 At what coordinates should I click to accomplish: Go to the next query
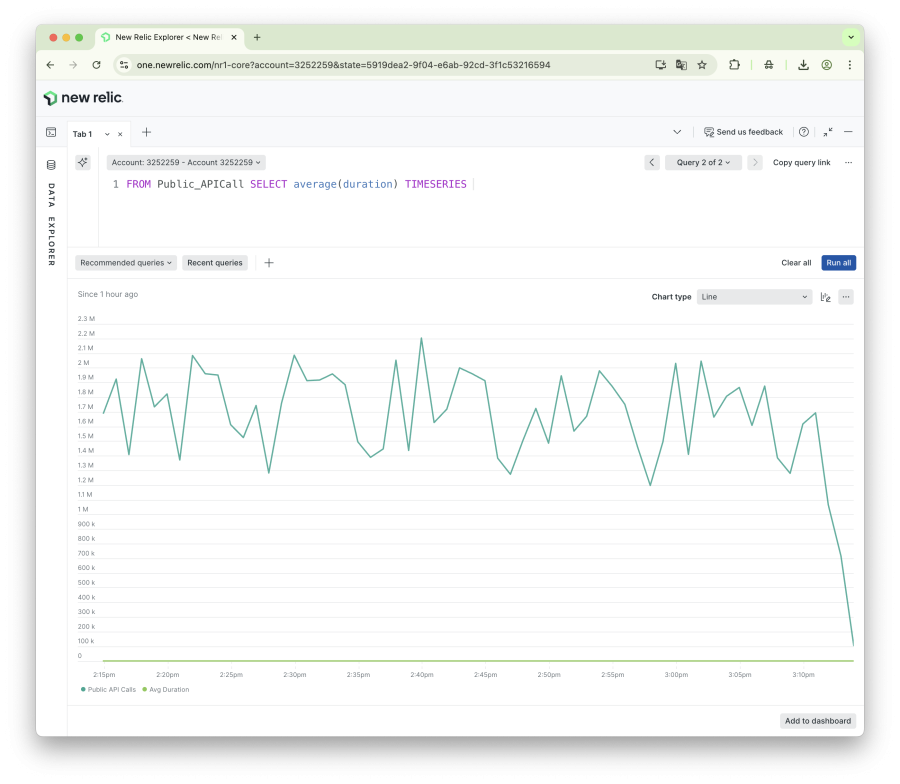coord(755,162)
